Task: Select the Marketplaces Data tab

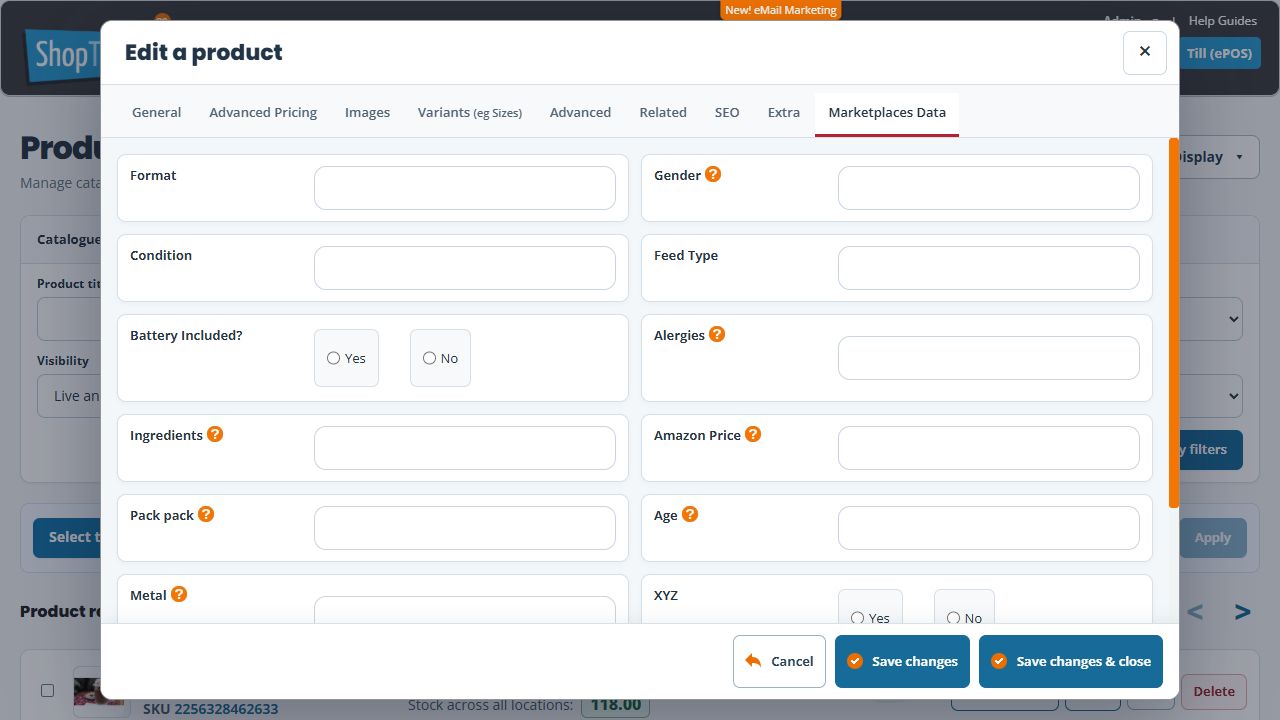Action: [x=887, y=113]
